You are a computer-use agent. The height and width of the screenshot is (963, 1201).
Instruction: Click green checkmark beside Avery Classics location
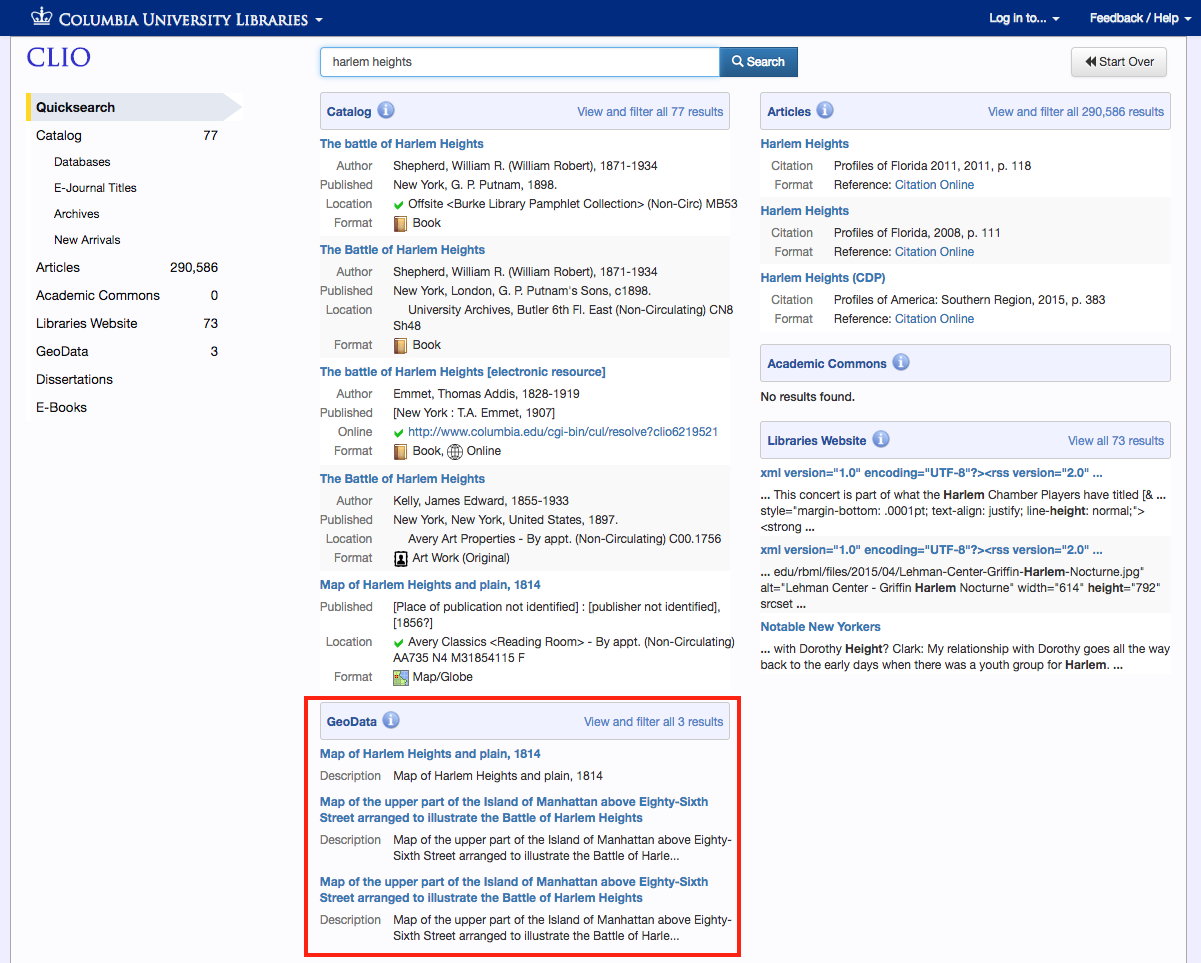[399, 643]
